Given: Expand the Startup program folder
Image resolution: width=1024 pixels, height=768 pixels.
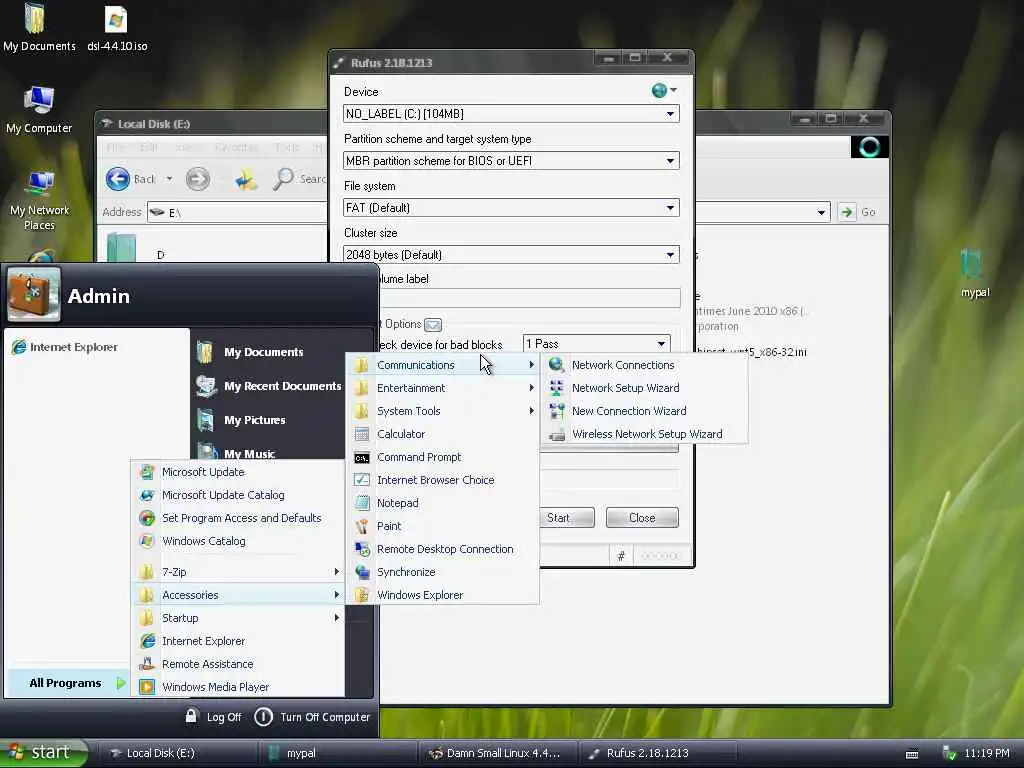Looking at the screenshot, I should (x=238, y=618).
